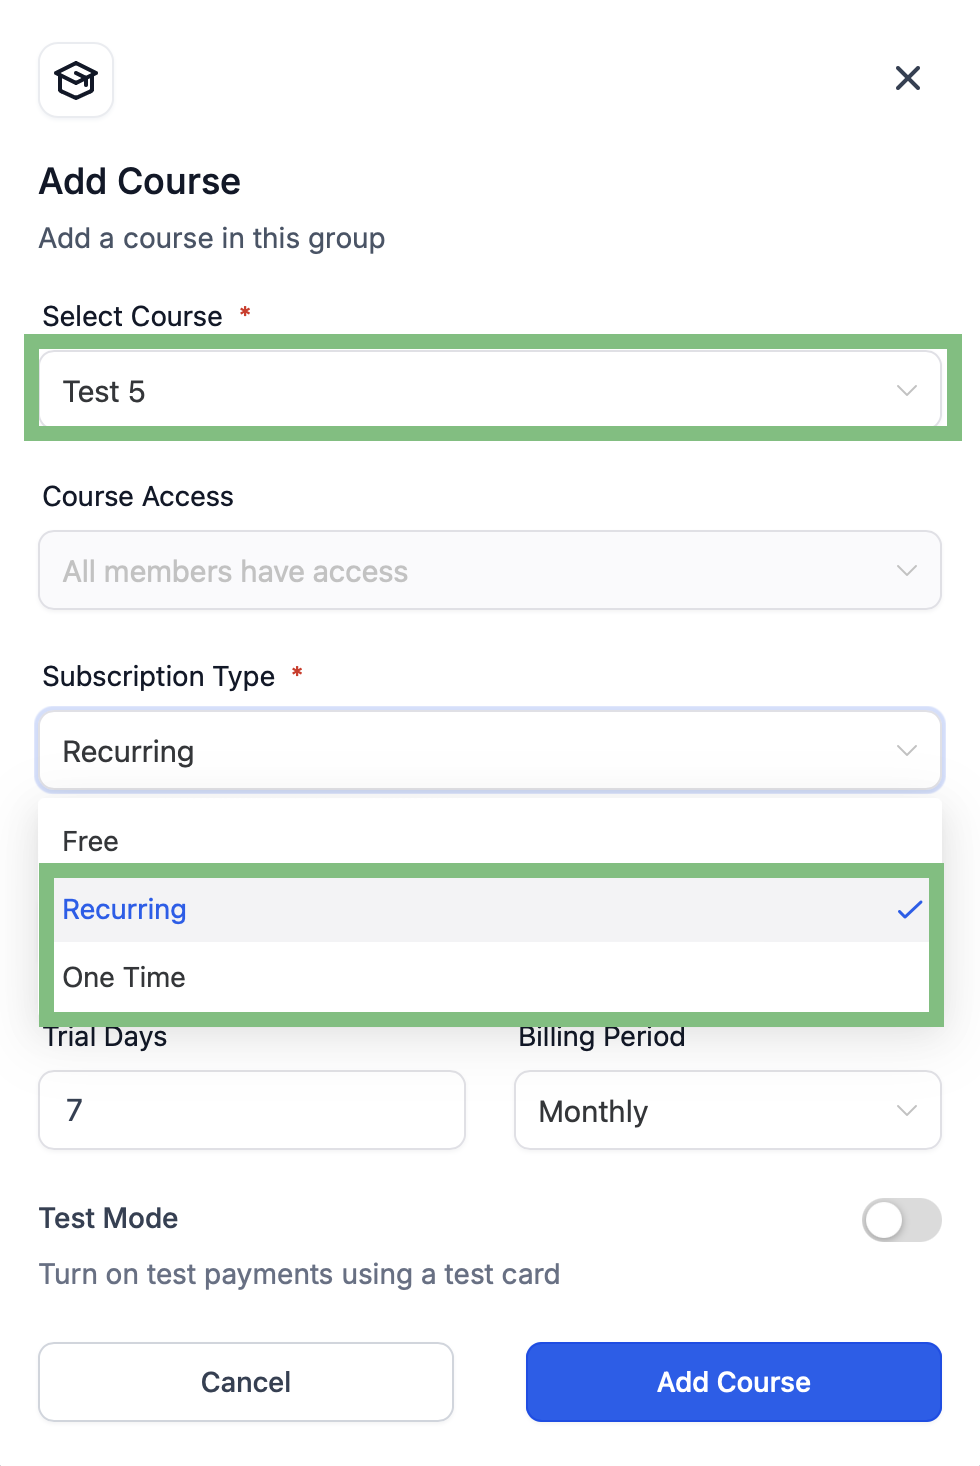Screen dimensions: 980x1466
Task: Close the Add Course dialog
Action: (908, 78)
